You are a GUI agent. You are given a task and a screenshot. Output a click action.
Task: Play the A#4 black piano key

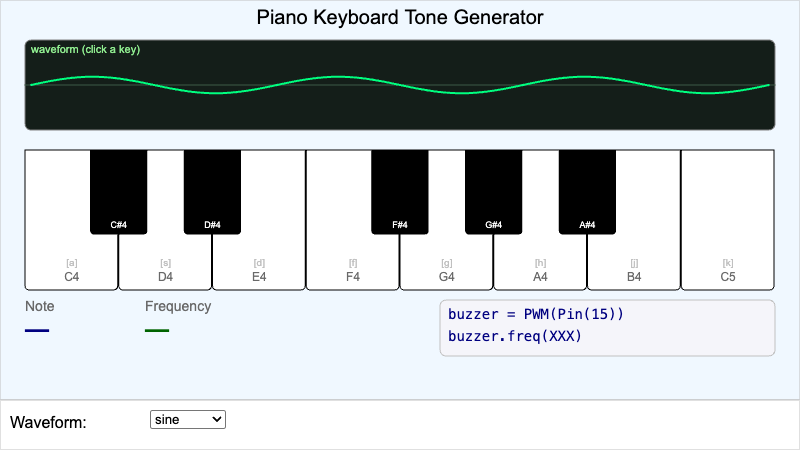click(587, 192)
